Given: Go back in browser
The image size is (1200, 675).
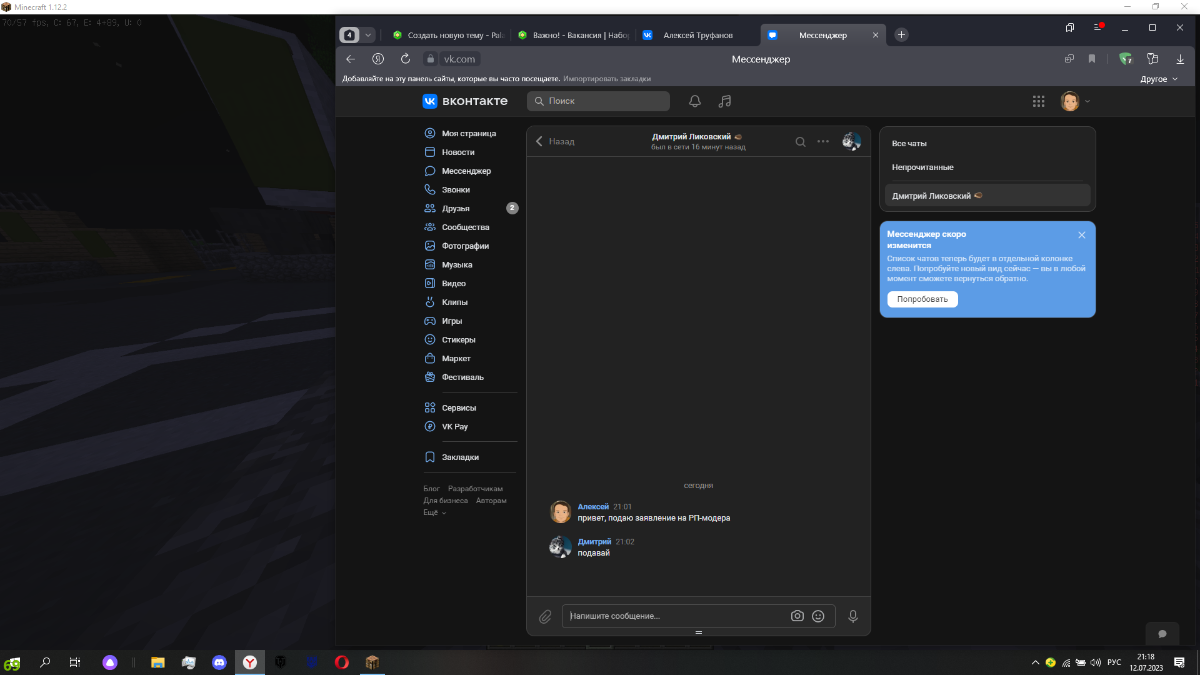Looking at the screenshot, I should click(350, 59).
